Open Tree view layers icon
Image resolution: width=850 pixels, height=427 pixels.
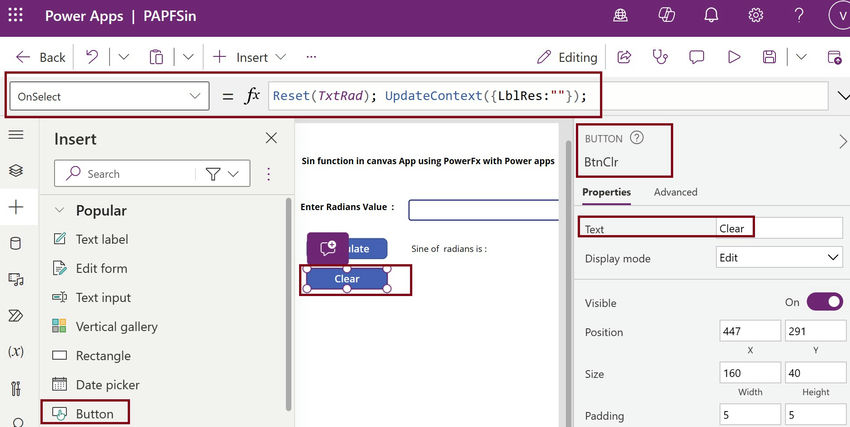tap(16, 170)
